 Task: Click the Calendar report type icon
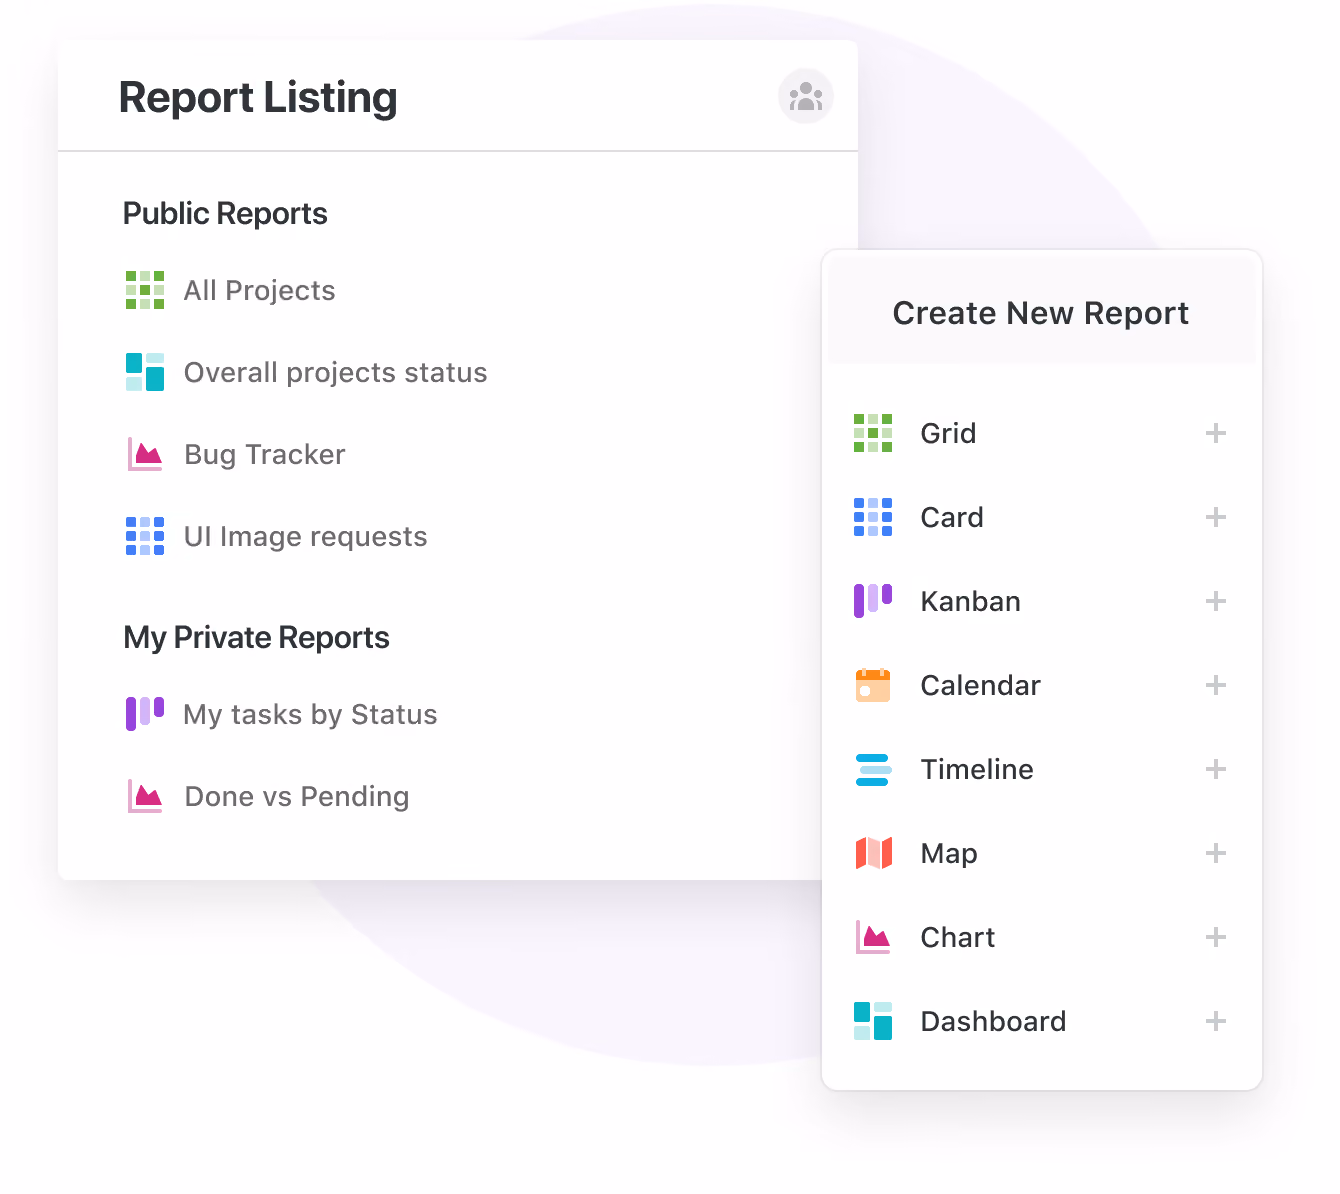tap(873, 685)
